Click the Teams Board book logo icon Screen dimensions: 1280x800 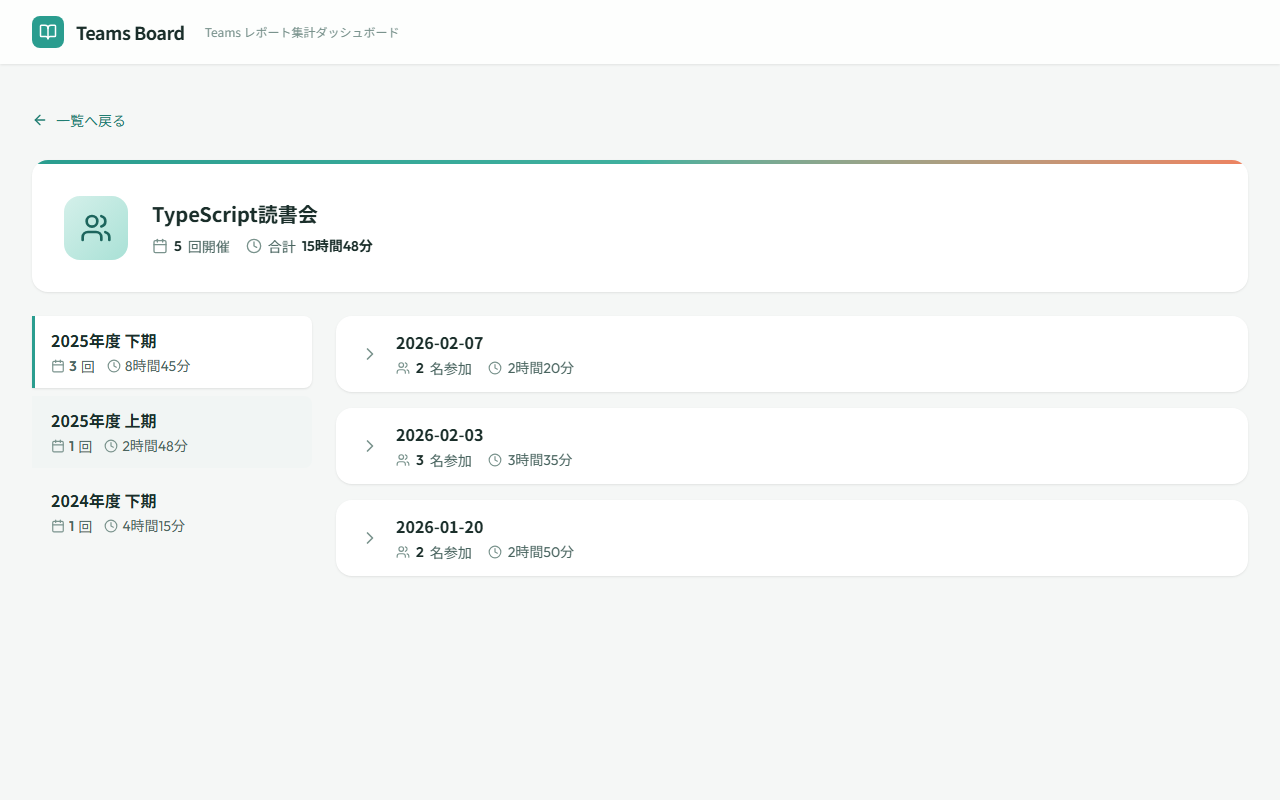tap(48, 32)
